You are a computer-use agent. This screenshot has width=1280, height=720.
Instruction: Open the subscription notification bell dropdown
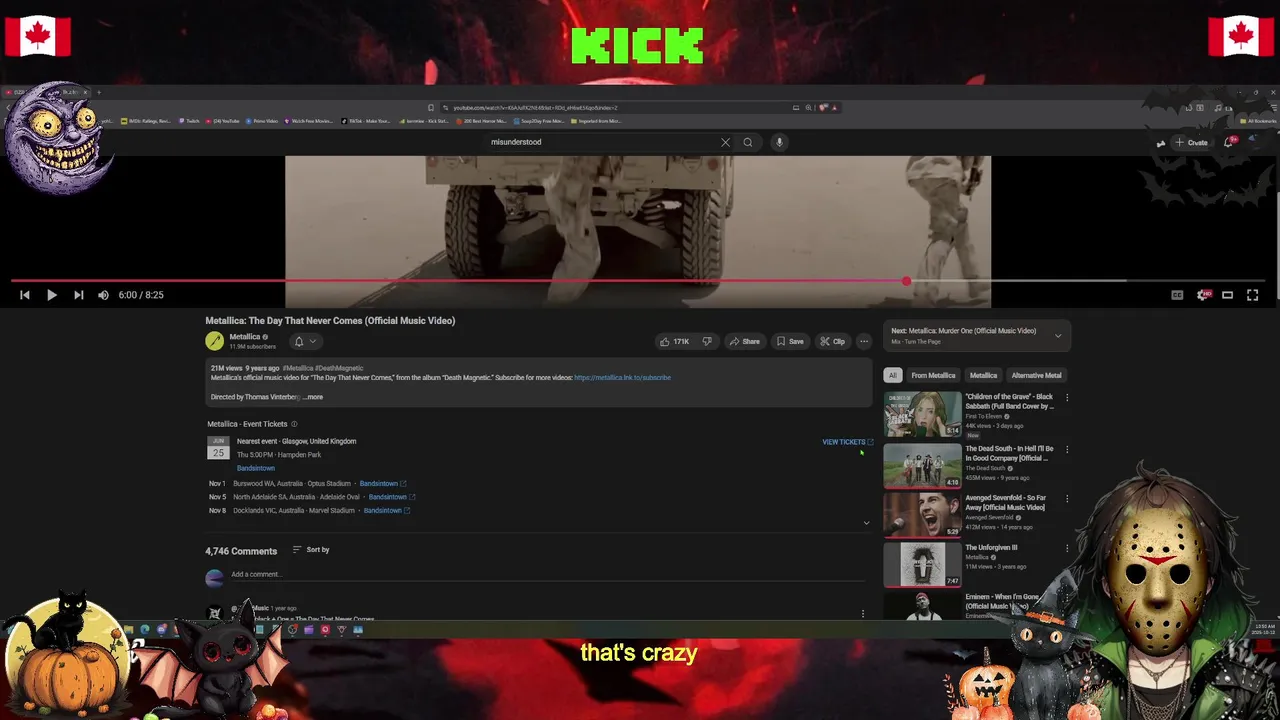point(305,341)
